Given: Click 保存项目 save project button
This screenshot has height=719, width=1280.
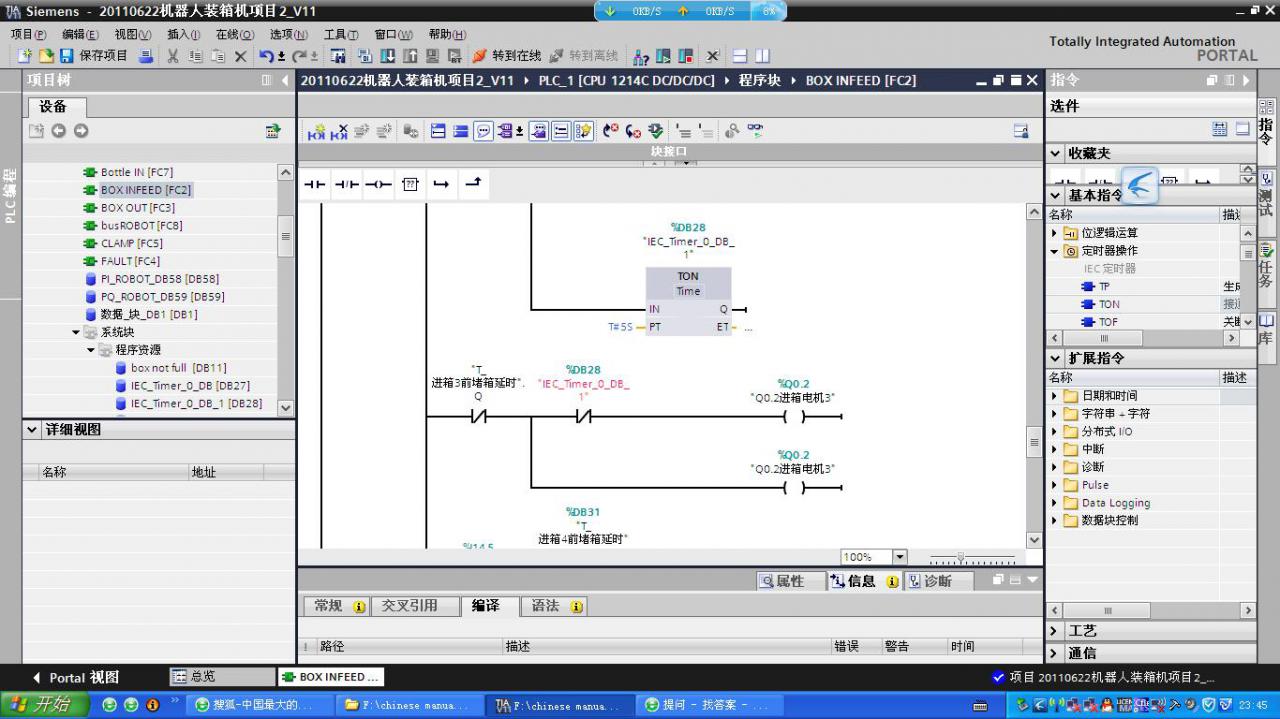Looking at the screenshot, I should [x=95, y=56].
